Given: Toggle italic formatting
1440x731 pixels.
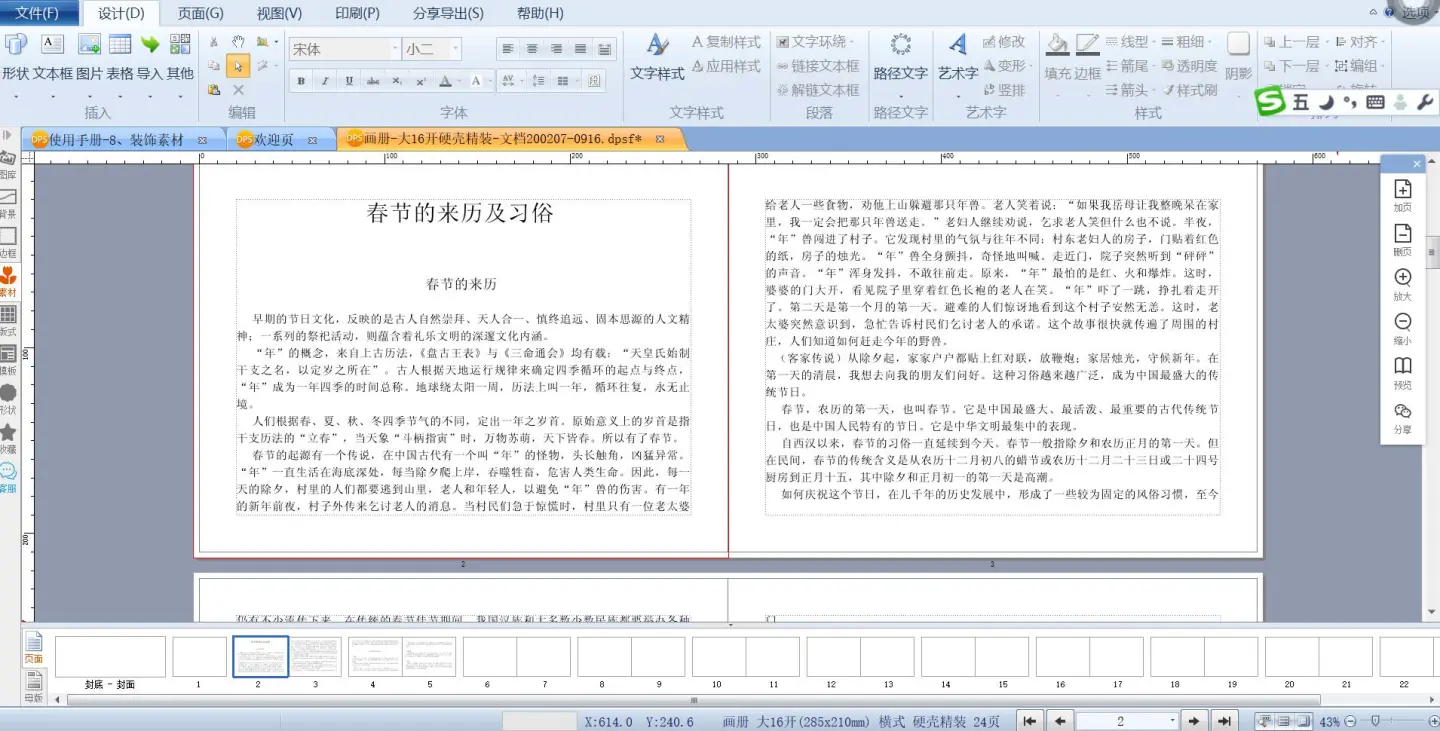Looking at the screenshot, I should click(x=325, y=81).
